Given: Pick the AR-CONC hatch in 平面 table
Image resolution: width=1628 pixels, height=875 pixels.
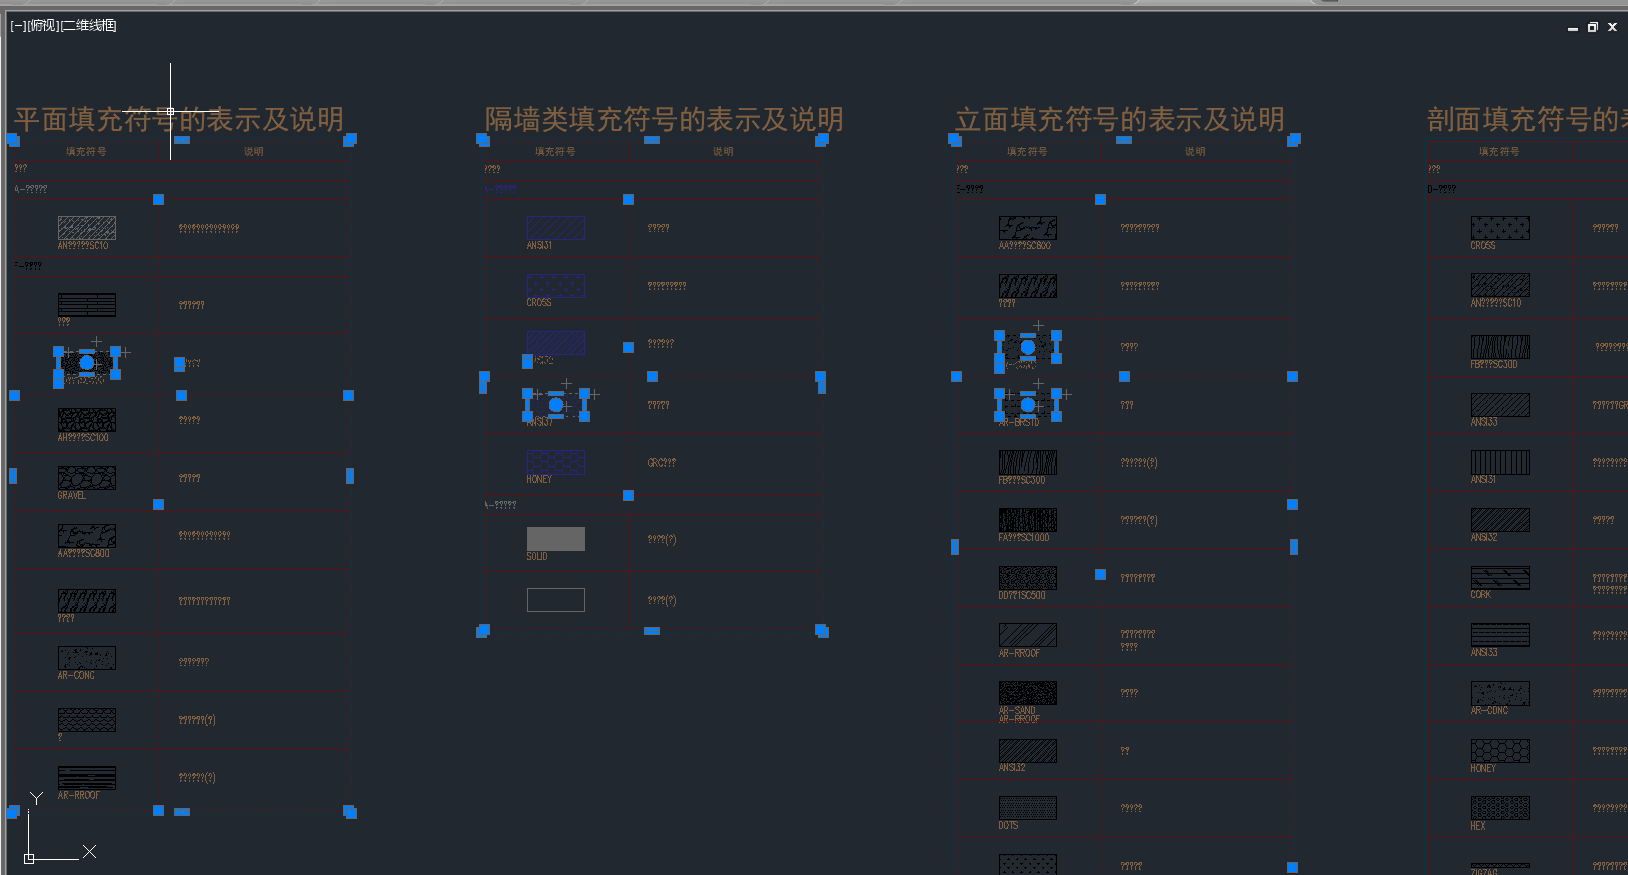Looking at the screenshot, I should [x=87, y=658].
